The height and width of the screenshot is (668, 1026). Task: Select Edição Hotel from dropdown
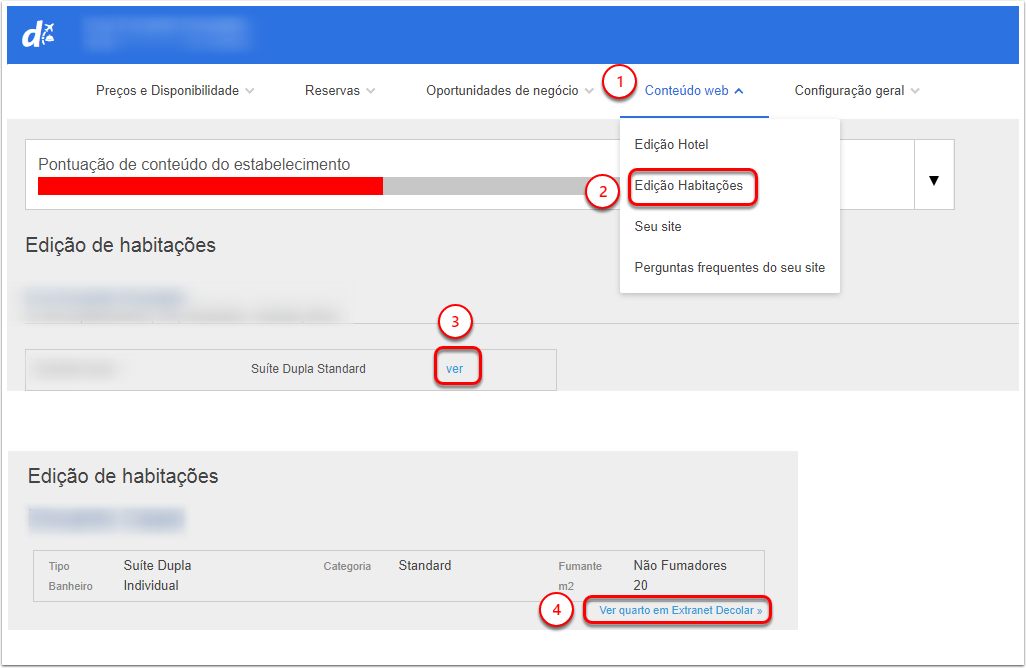[671, 145]
